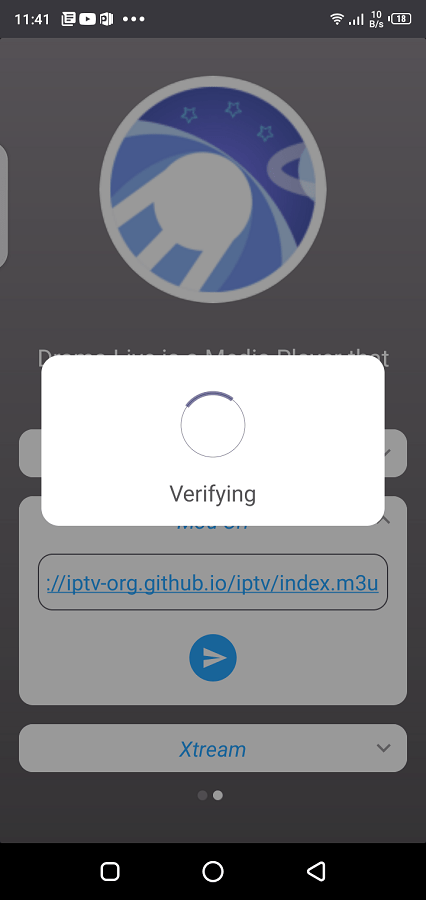426x900 pixels.
Task: Expand the collapsed section above the M3U card
Action: [x=386, y=453]
